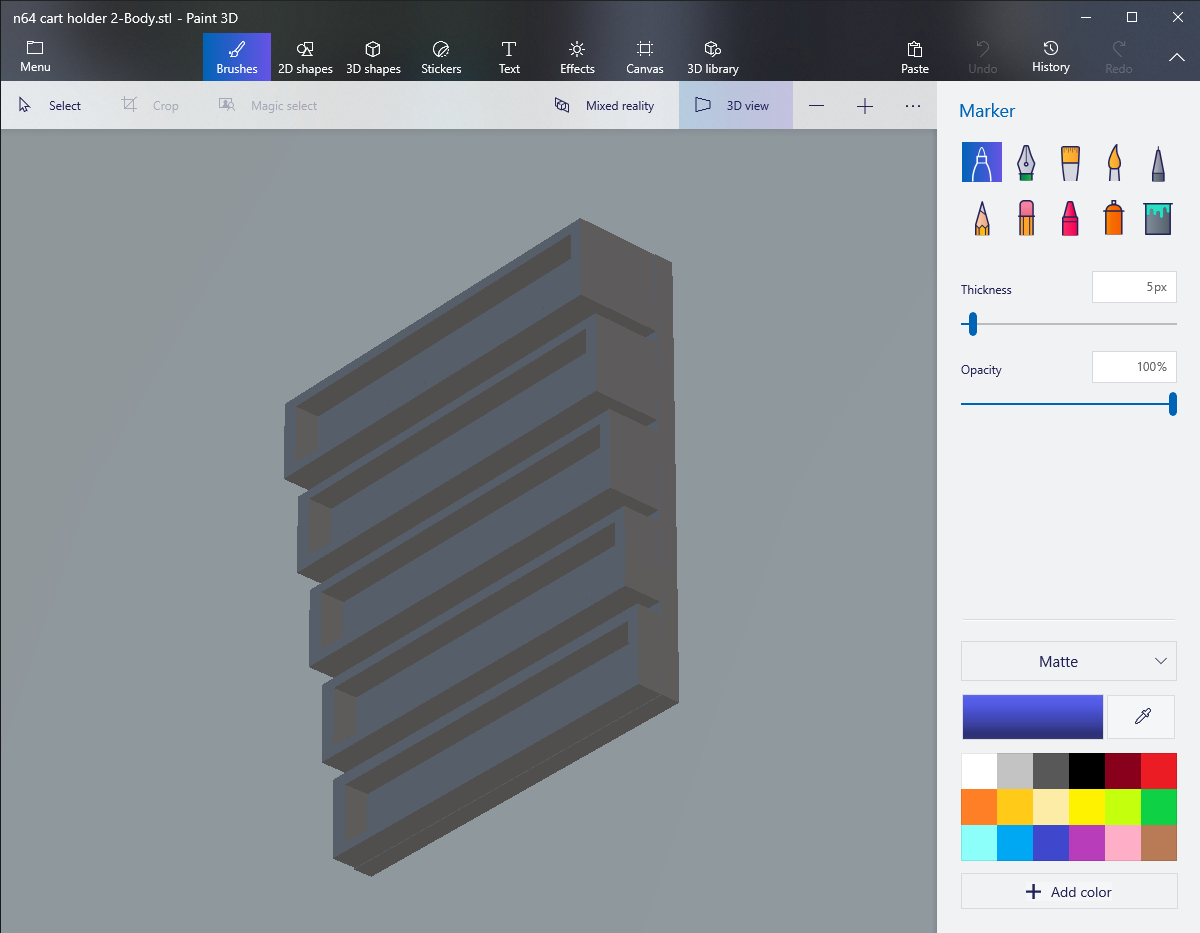Collapse the ribbon with the chevron
The image size is (1200, 933).
point(1176,57)
